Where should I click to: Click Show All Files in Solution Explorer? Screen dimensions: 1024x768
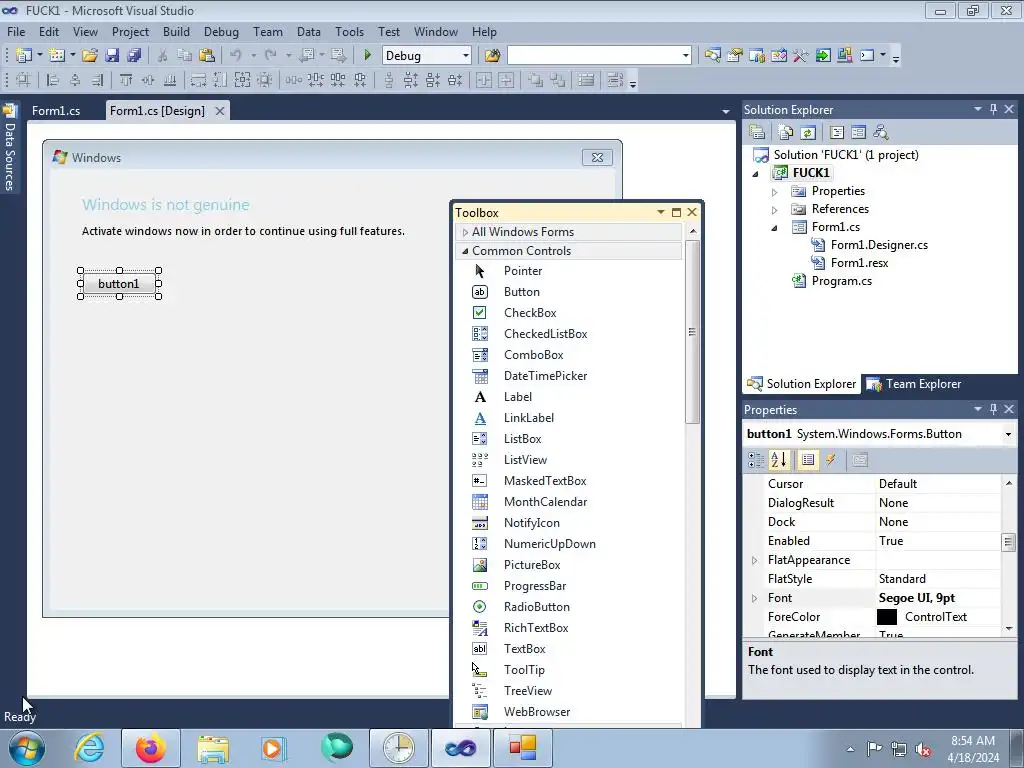786,133
